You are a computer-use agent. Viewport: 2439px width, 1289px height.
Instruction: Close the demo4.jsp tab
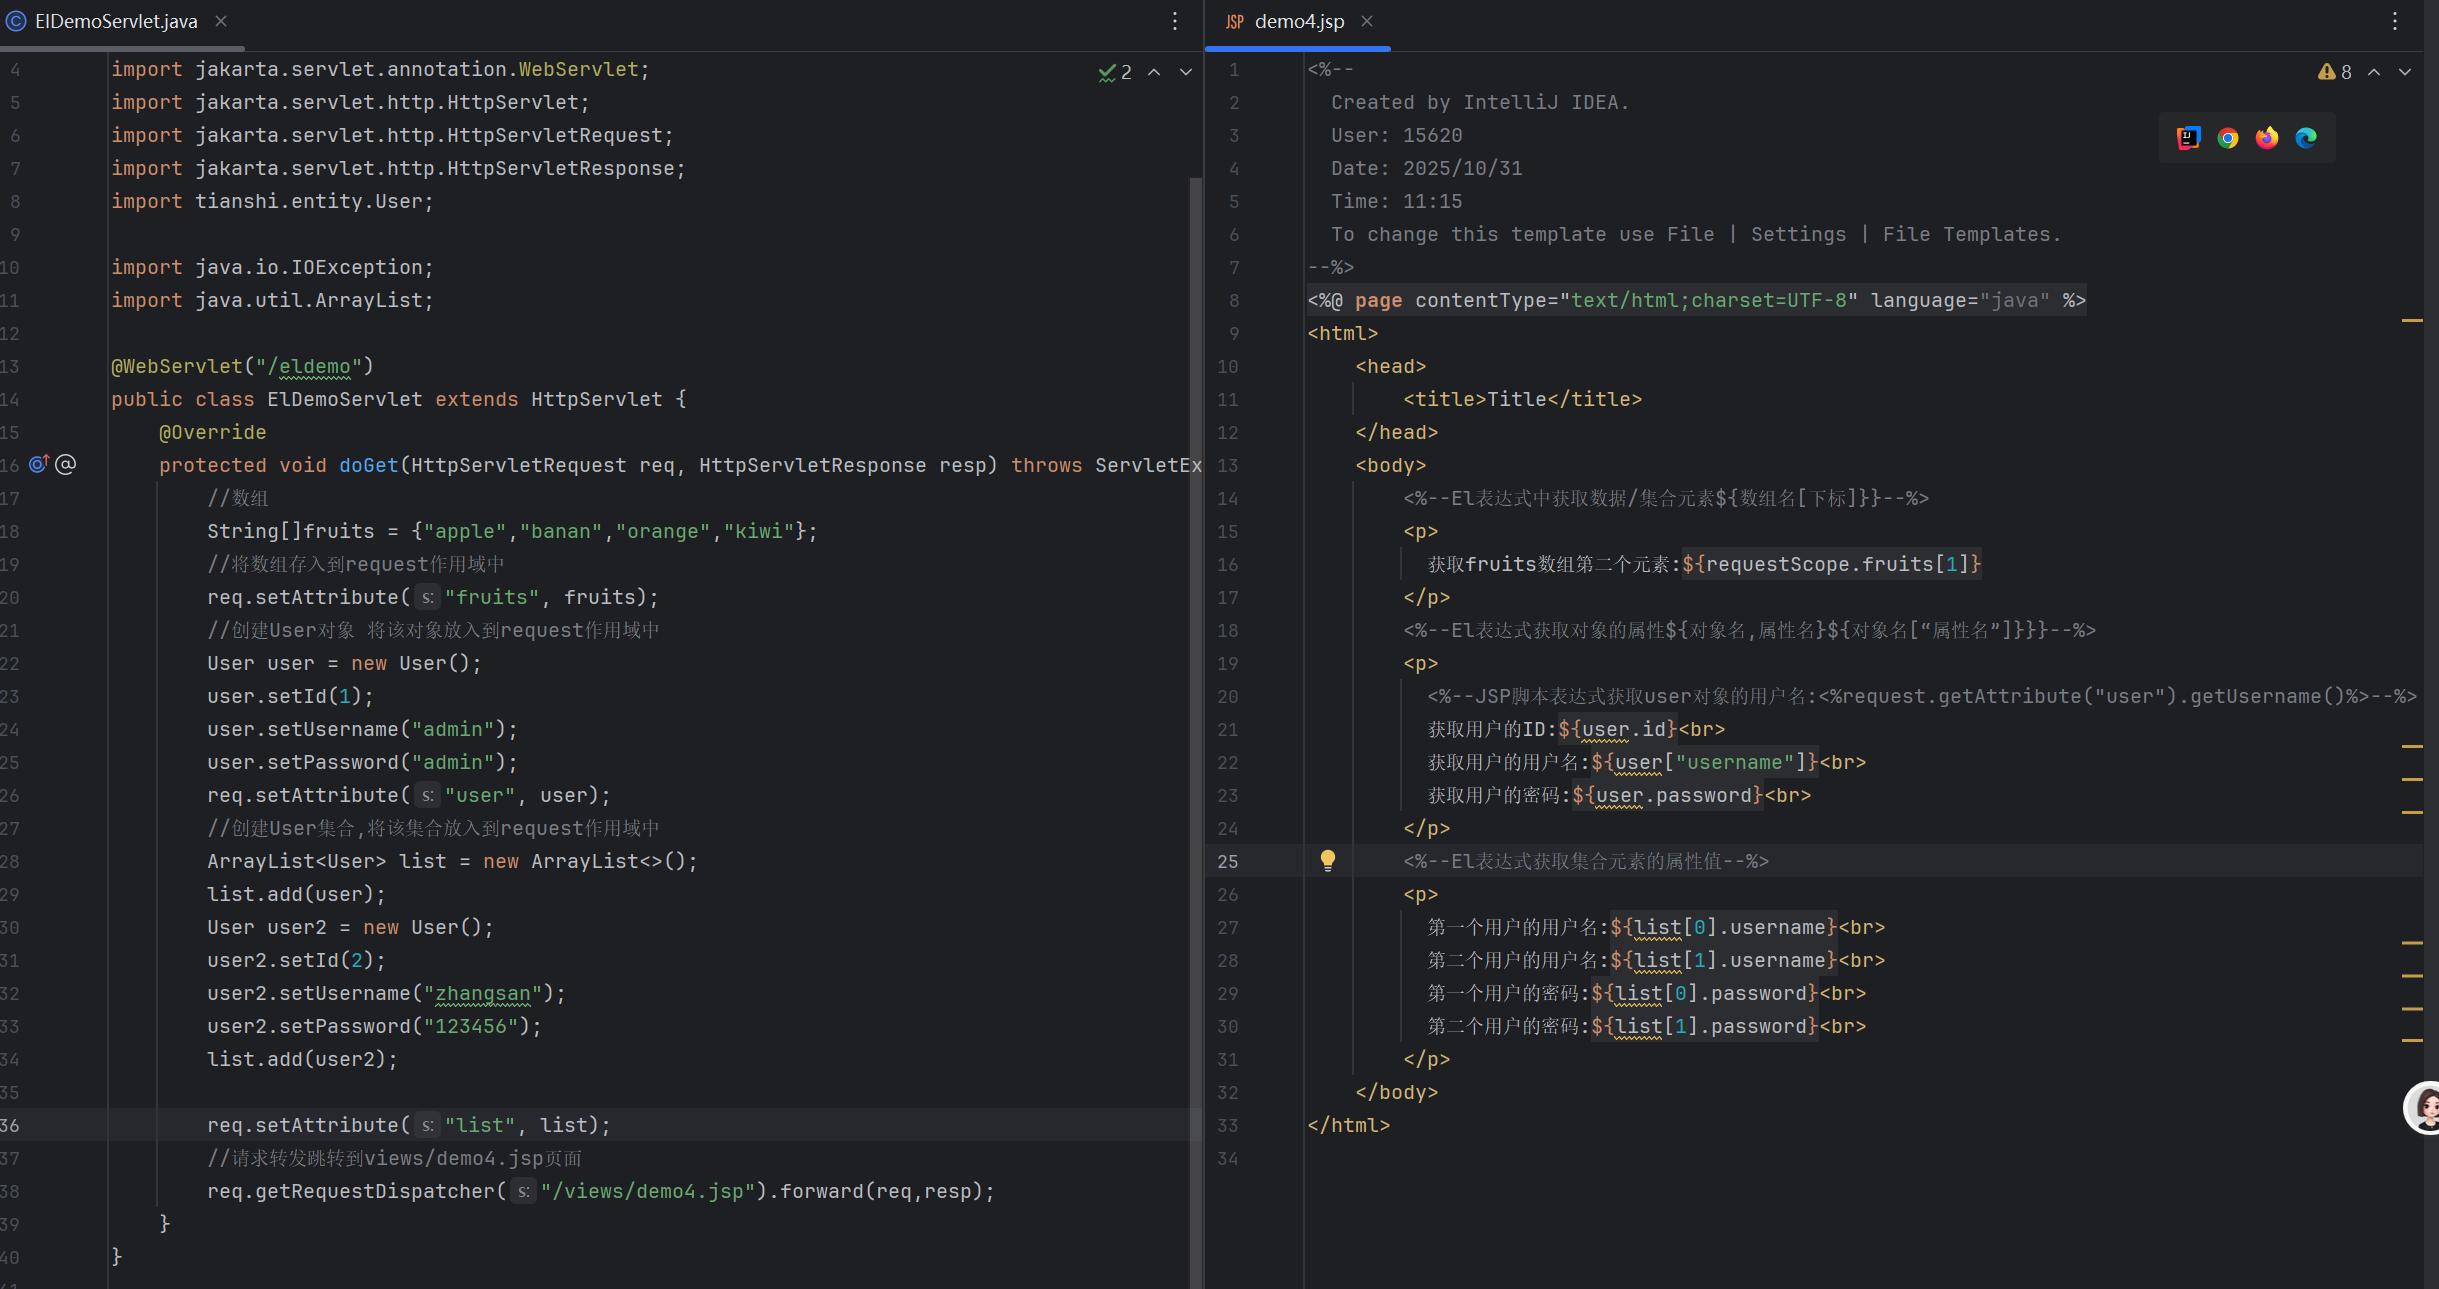1367,21
